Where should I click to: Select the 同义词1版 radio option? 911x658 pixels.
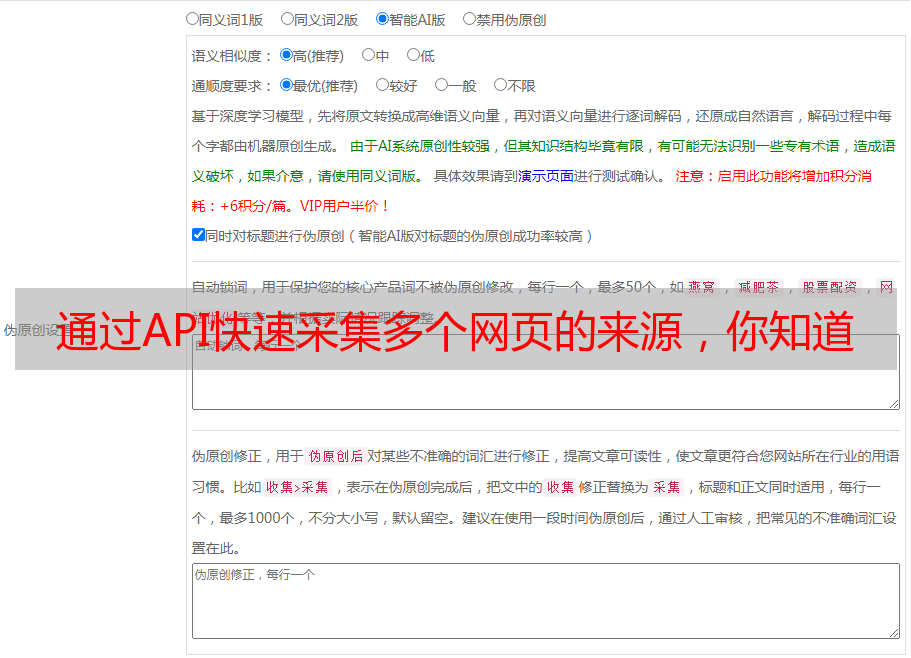point(193,18)
